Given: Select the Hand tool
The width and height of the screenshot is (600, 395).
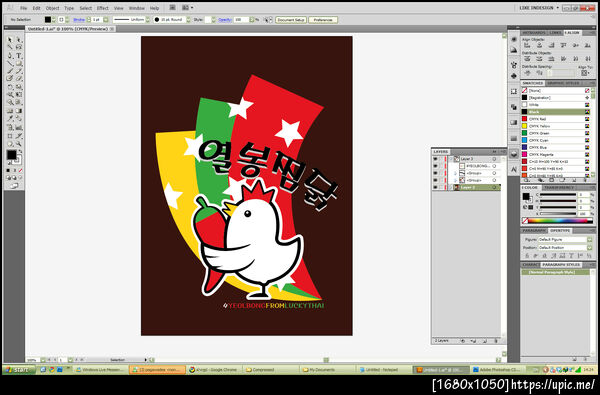Looking at the screenshot, I should tap(10, 144).
